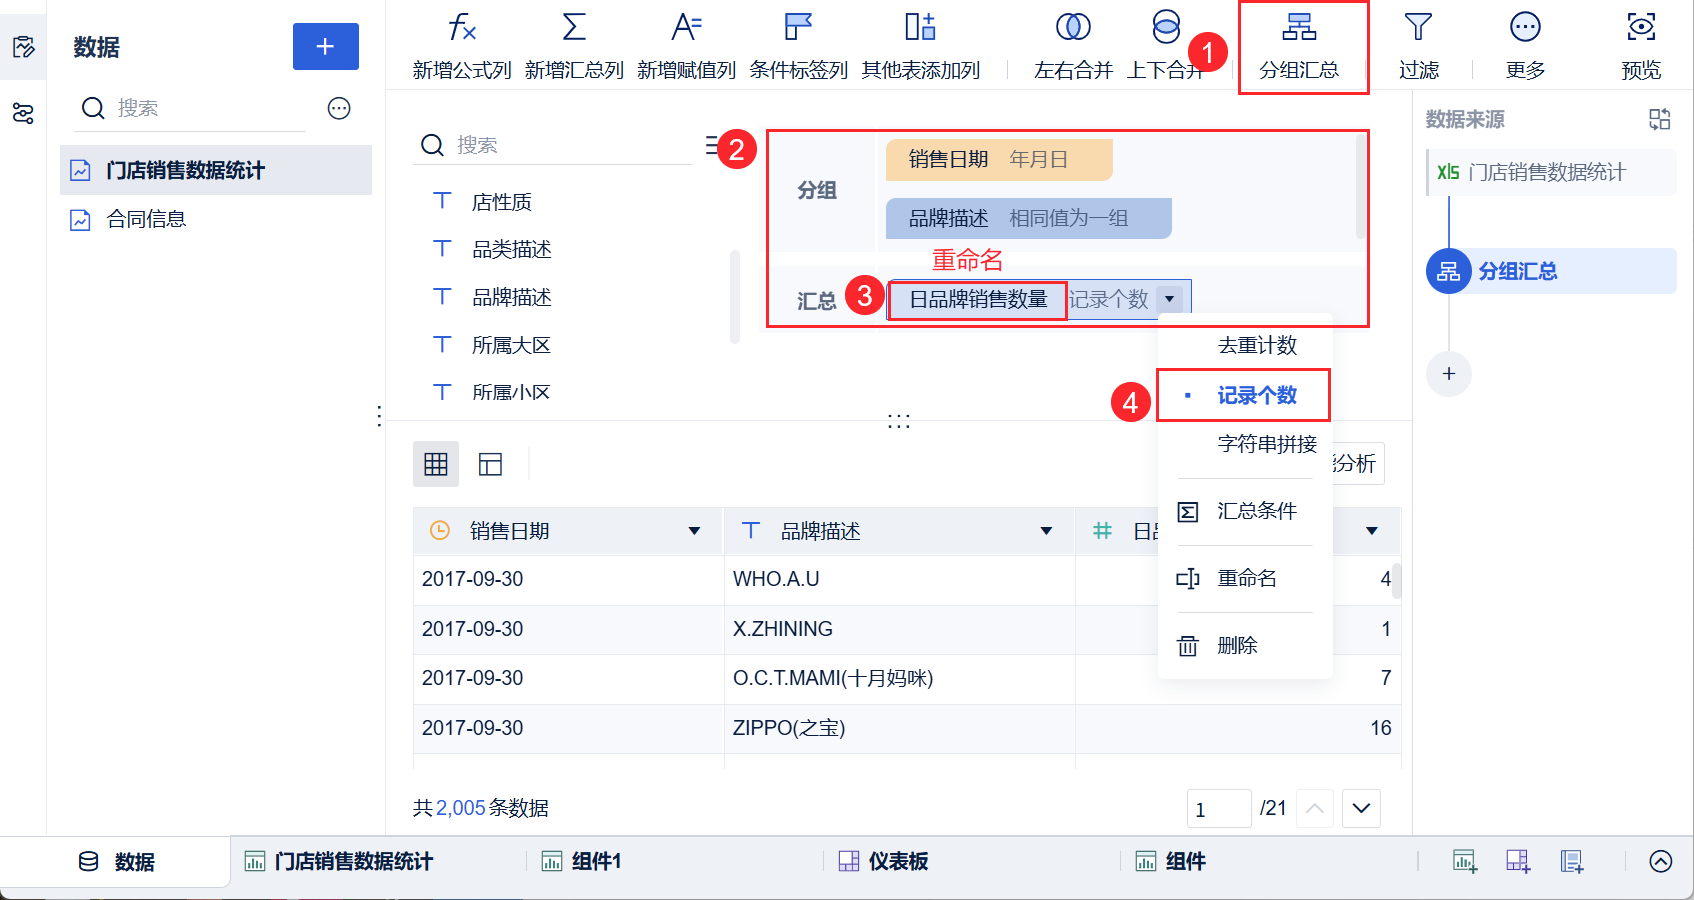1694x900 pixels.
Task: Choose 去重计数 from the summary menu
Action: tap(1256, 345)
